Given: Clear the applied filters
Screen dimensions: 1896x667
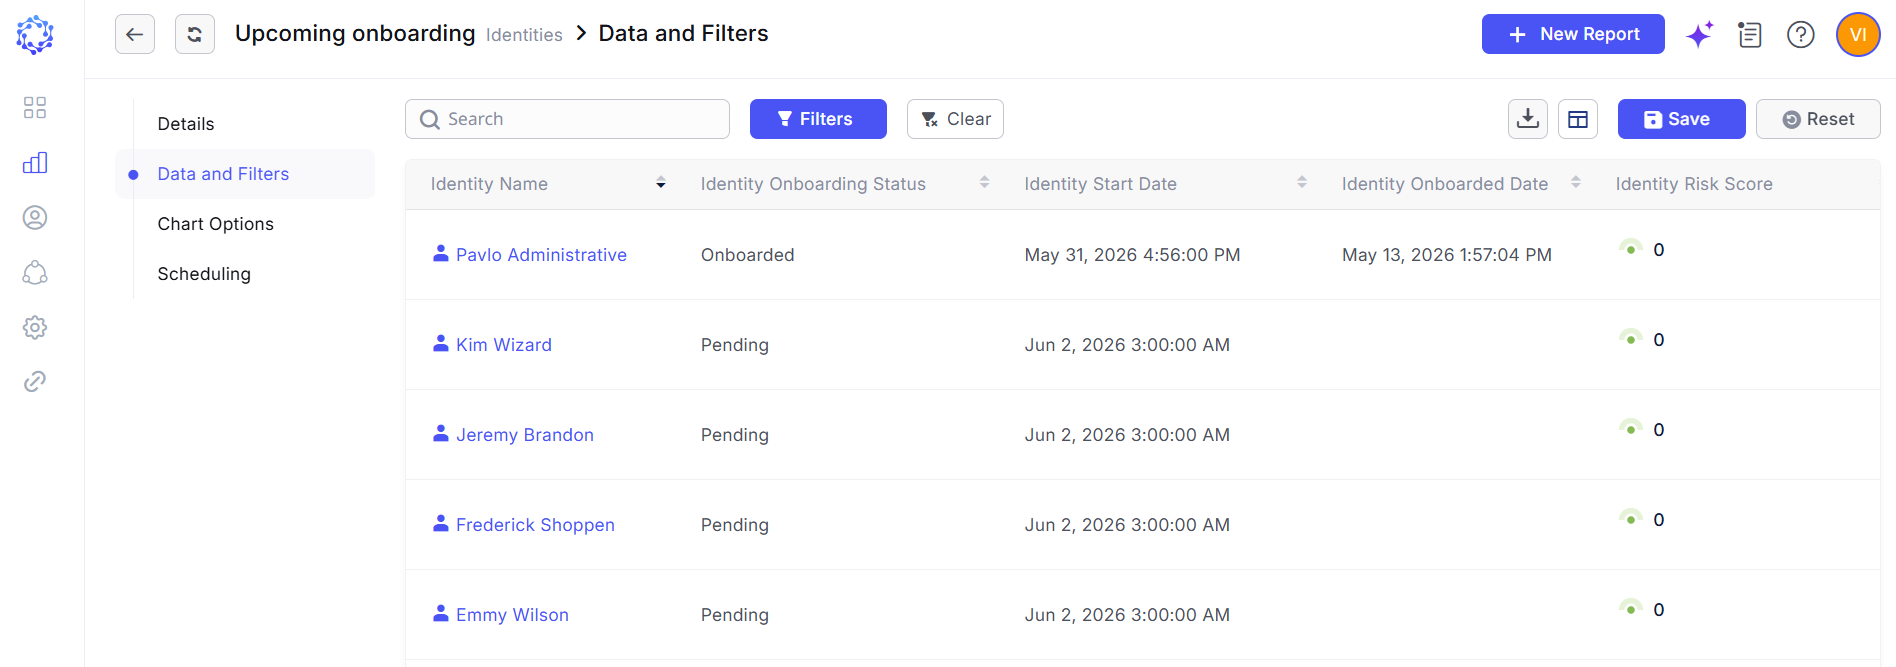Looking at the screenshot, I should (x=955, y=119).
